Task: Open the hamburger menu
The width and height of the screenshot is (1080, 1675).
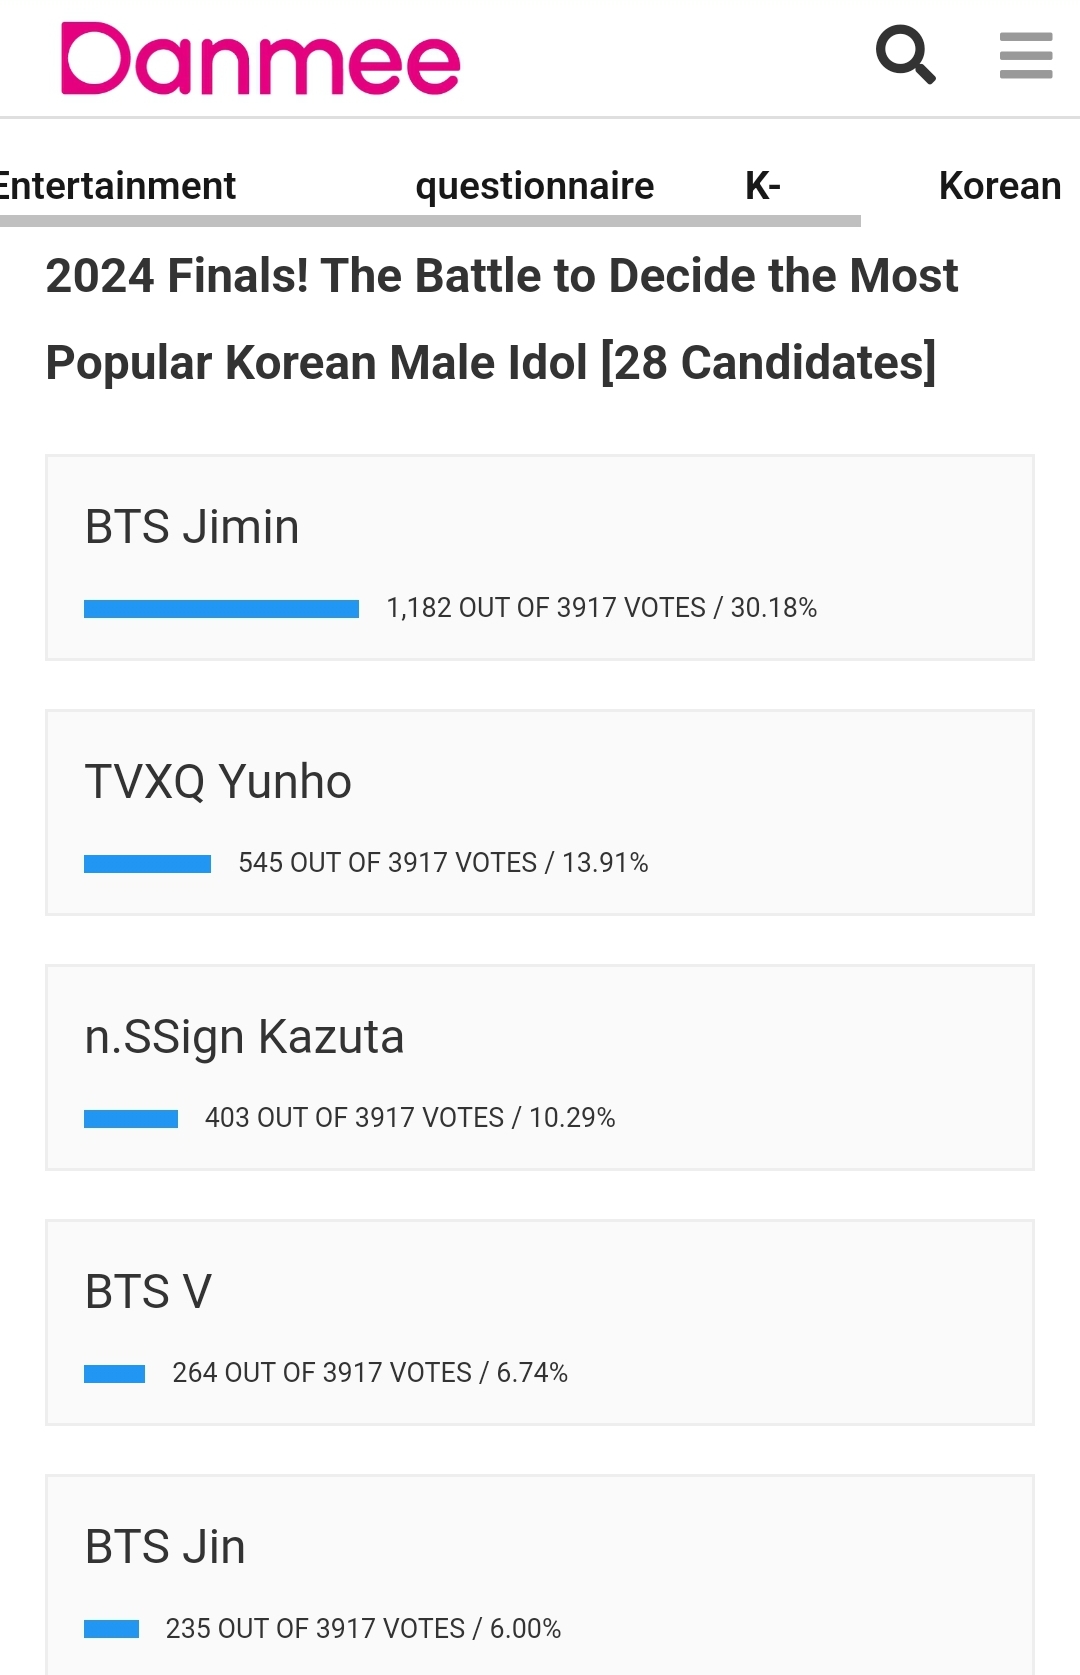Action: pos(1025,55)
